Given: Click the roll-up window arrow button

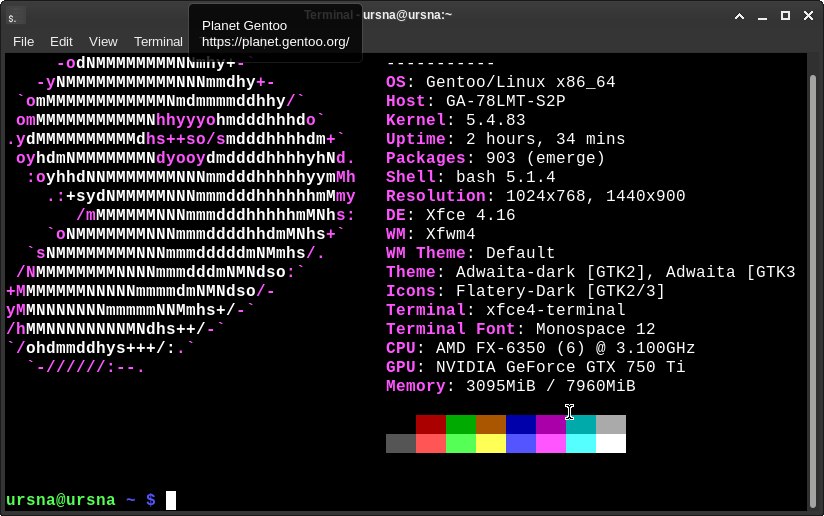Looking at the screenshot, I should pos(739,16).
